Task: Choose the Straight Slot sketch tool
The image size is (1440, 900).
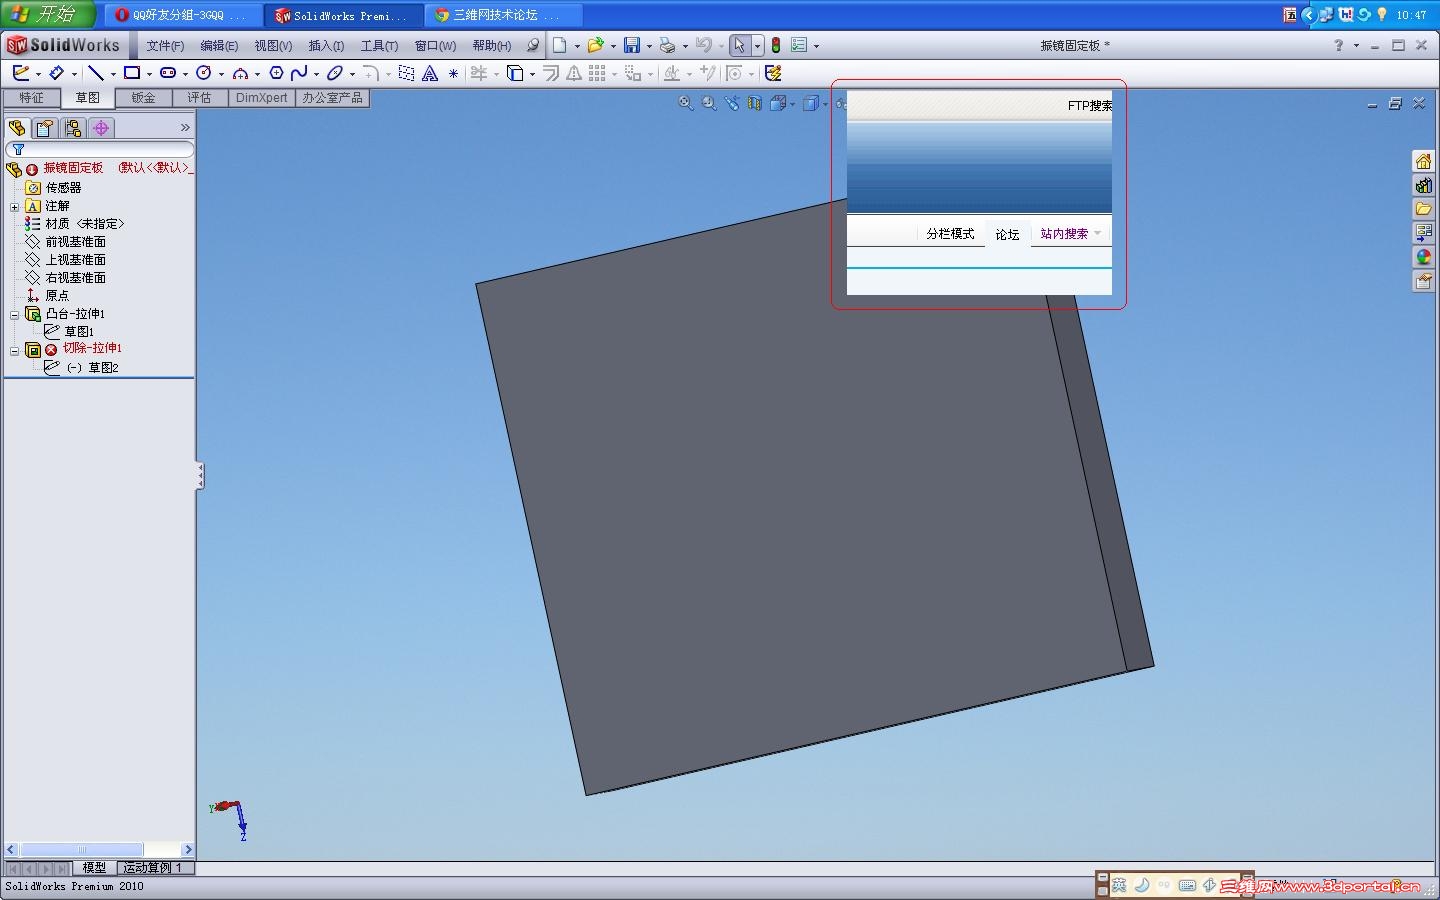Action: pos(168,73)
